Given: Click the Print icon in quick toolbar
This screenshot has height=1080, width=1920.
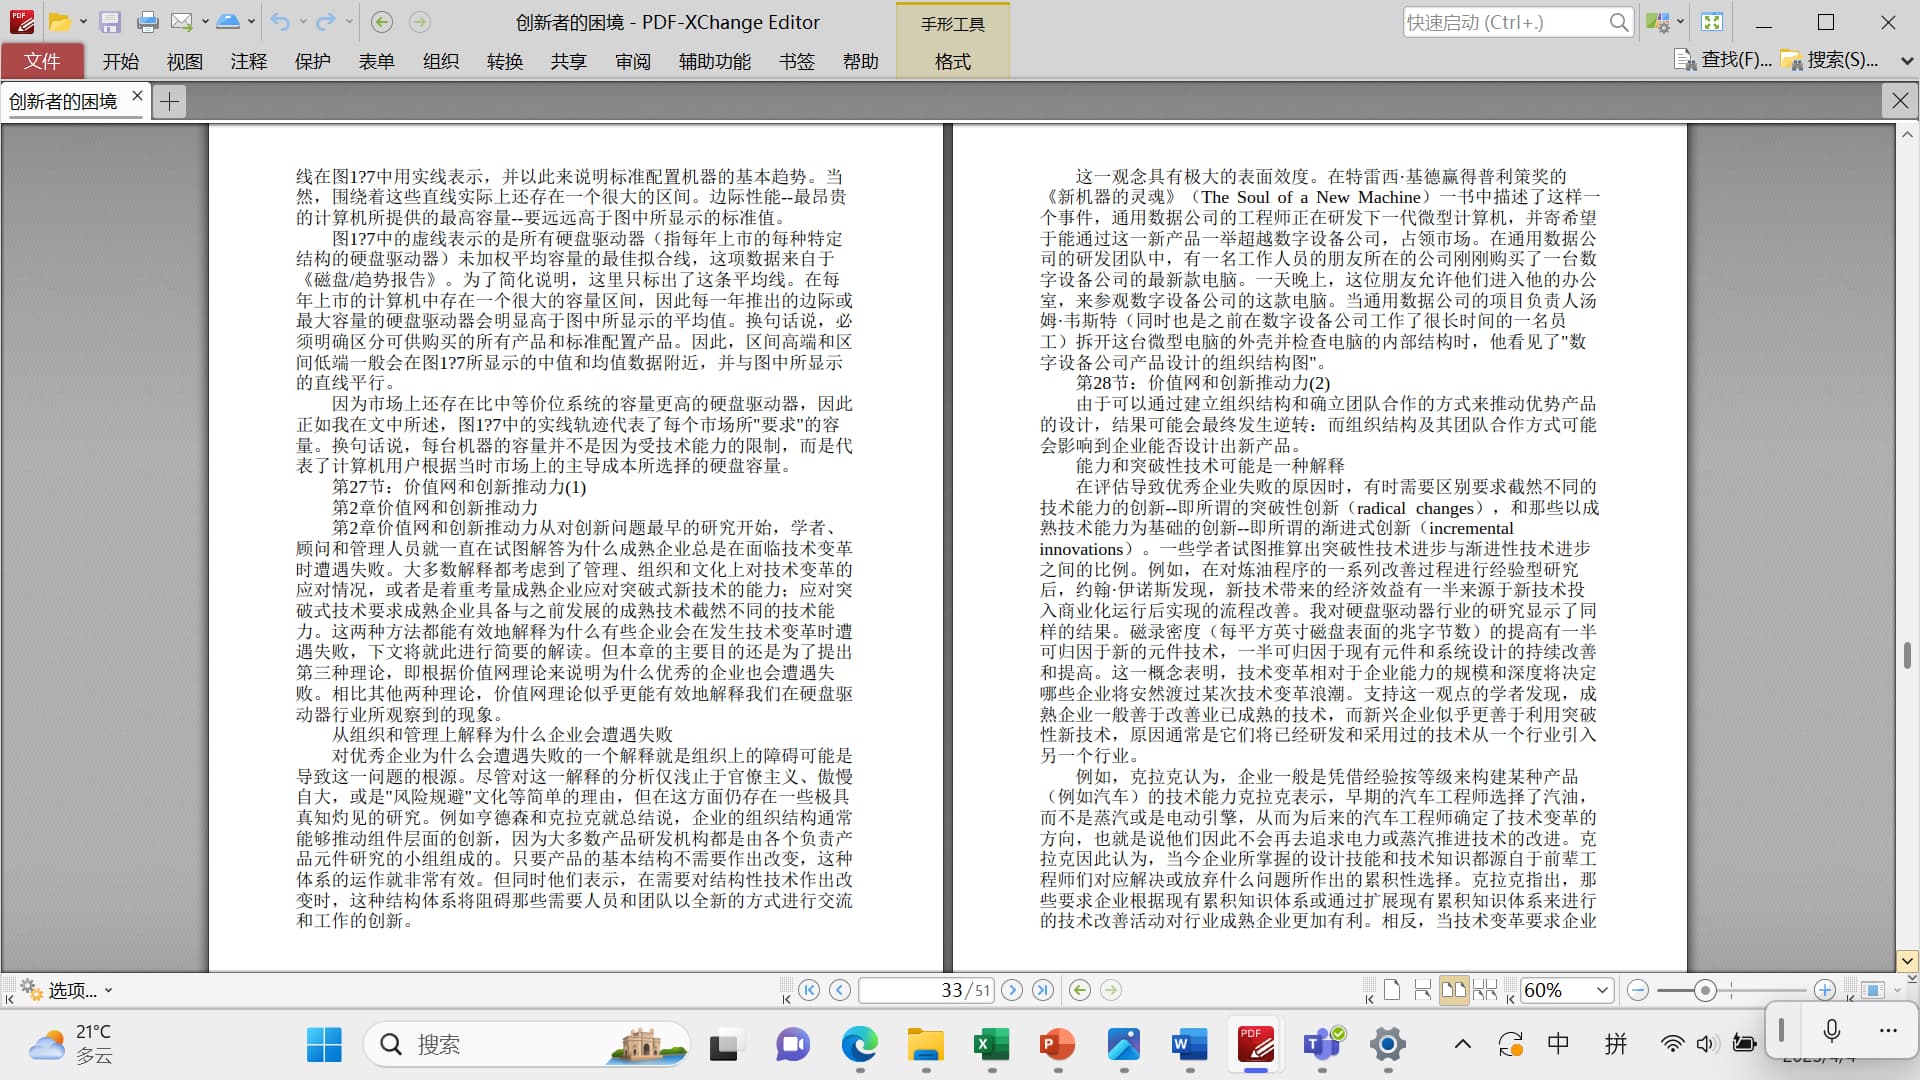Looking at the screenshot, I should point(147,22).
